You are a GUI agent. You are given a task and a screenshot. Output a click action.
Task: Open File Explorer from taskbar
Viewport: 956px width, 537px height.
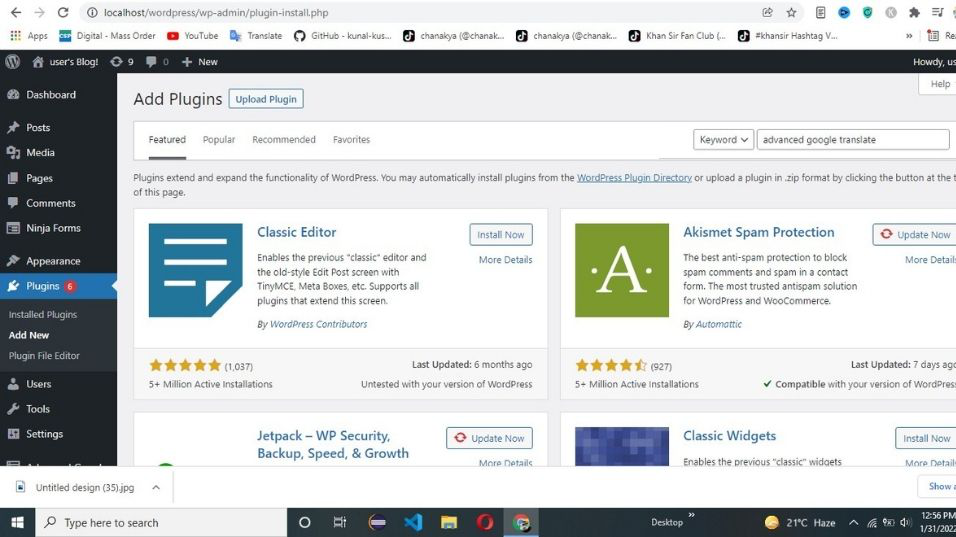[449, 522]
